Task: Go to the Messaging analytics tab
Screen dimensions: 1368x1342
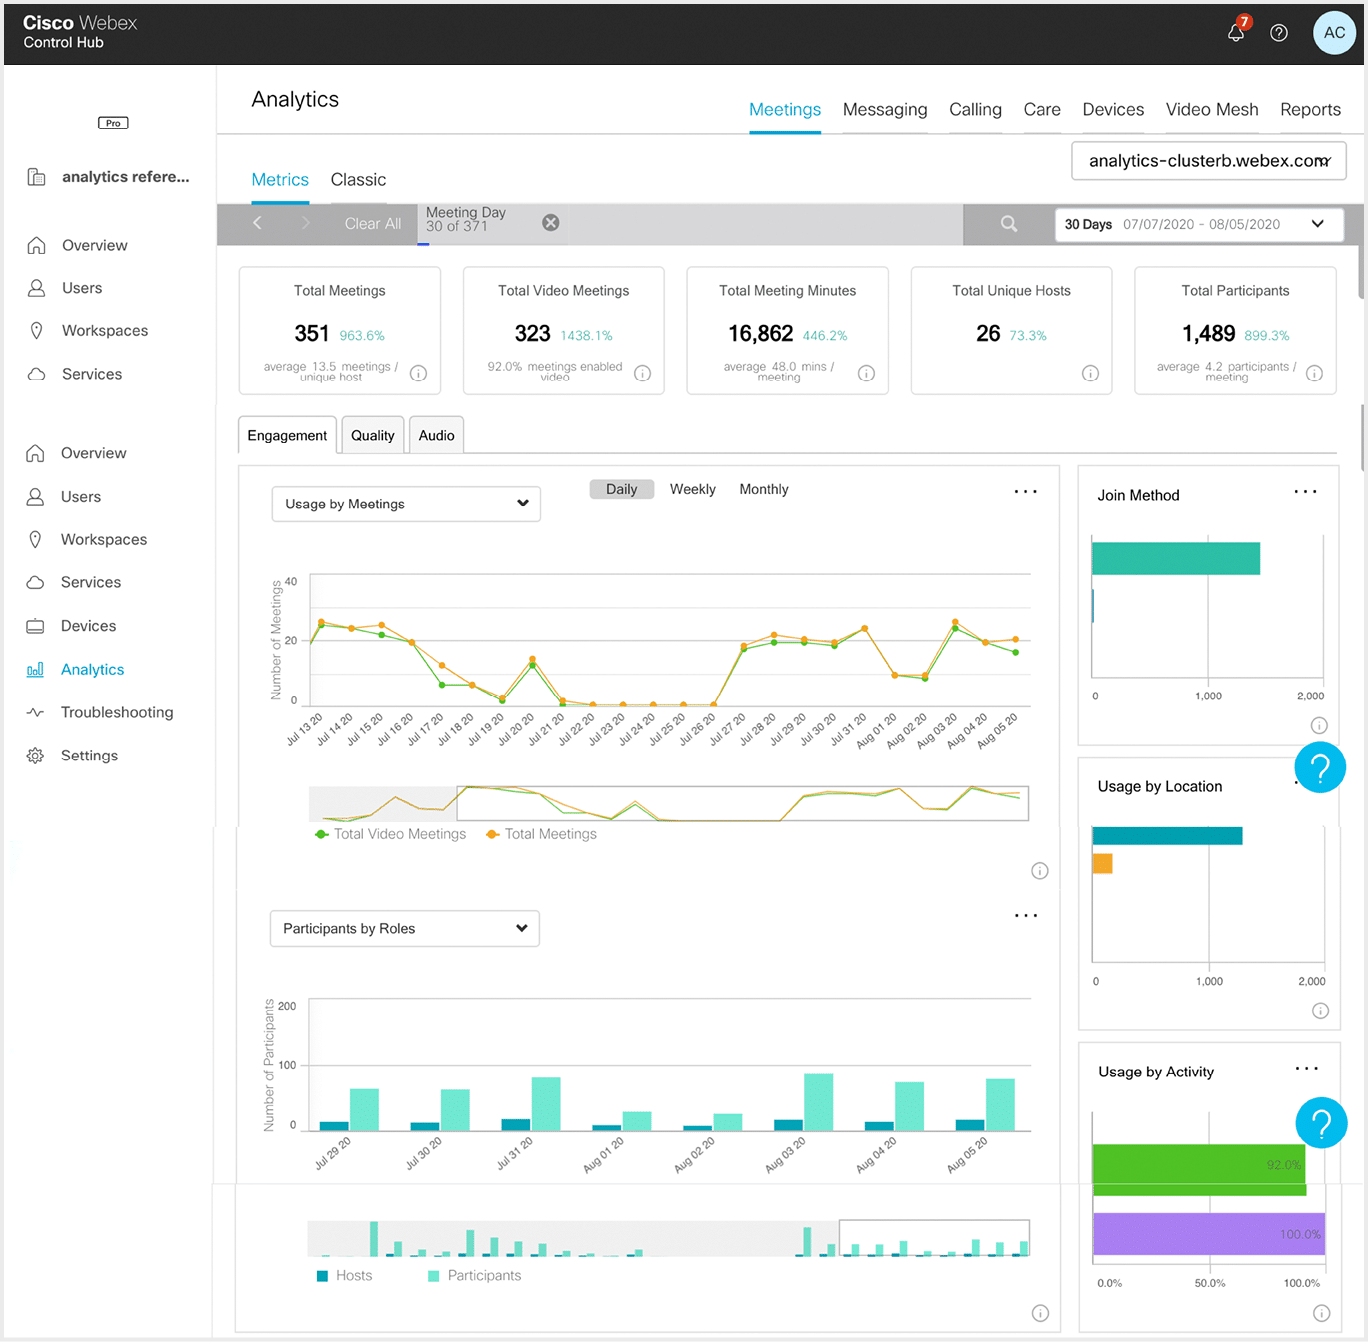Action: point(884,109)
